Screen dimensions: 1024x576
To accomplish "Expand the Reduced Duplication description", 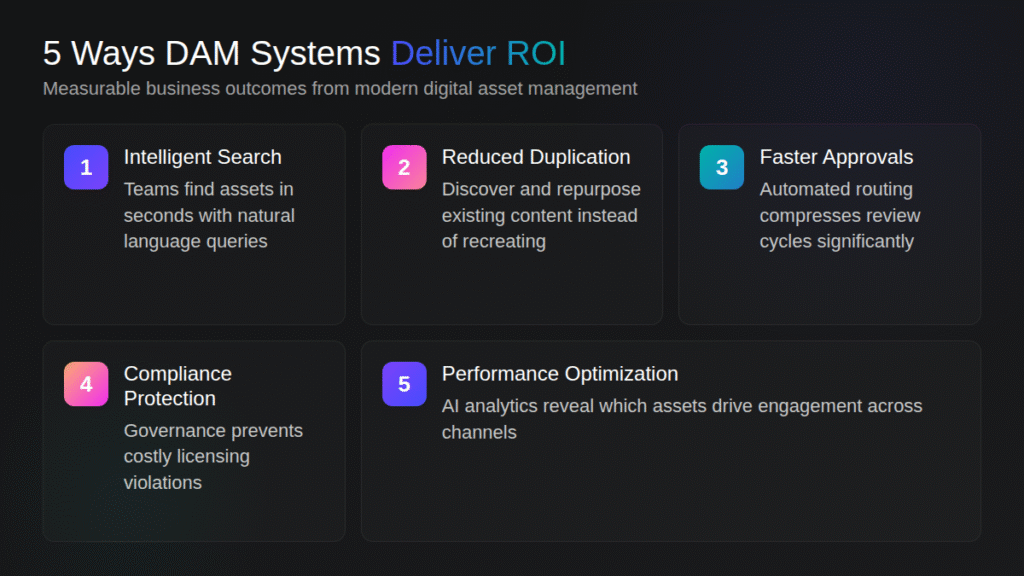I will (x=541, y=215).
